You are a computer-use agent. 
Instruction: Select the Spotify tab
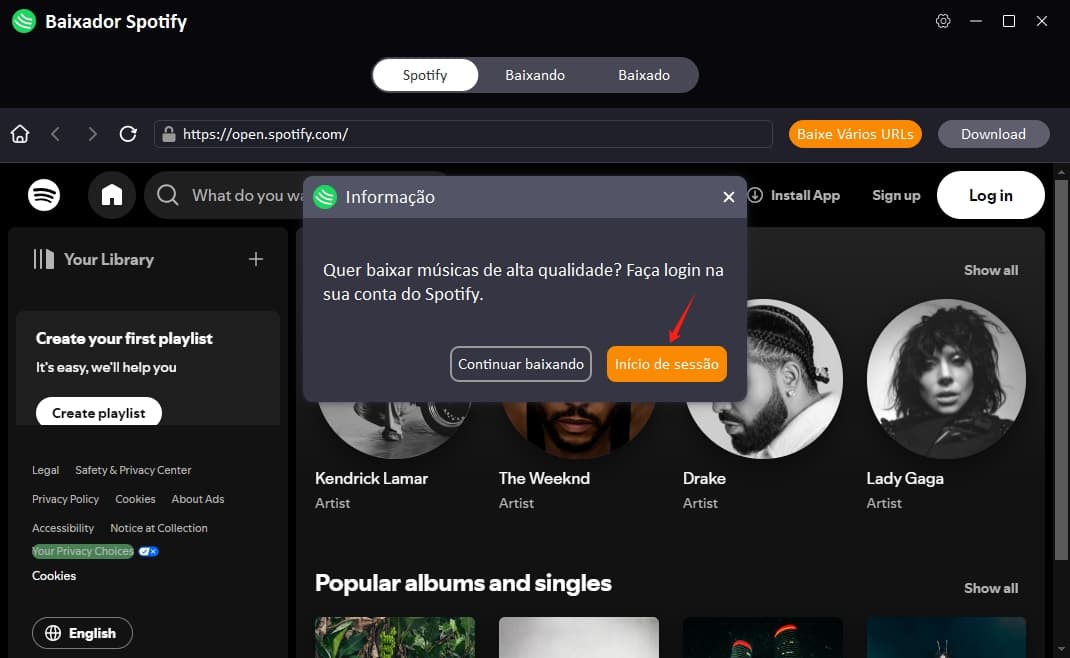click(x=425, y=75)
